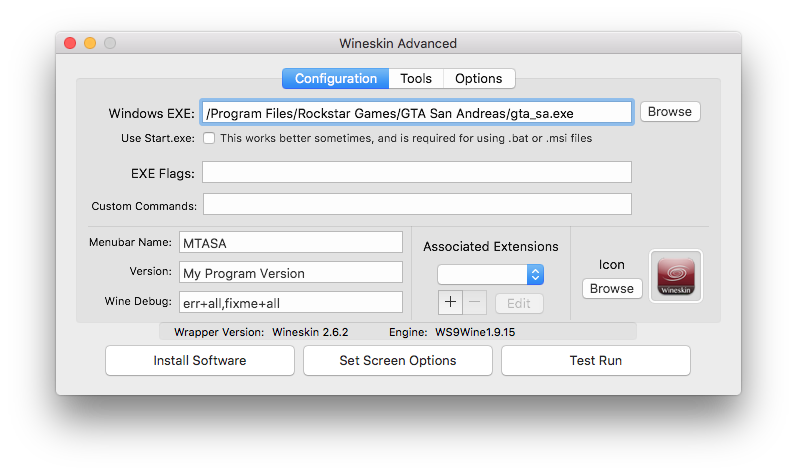Select the Configuration tab

[x=336, y=78]
